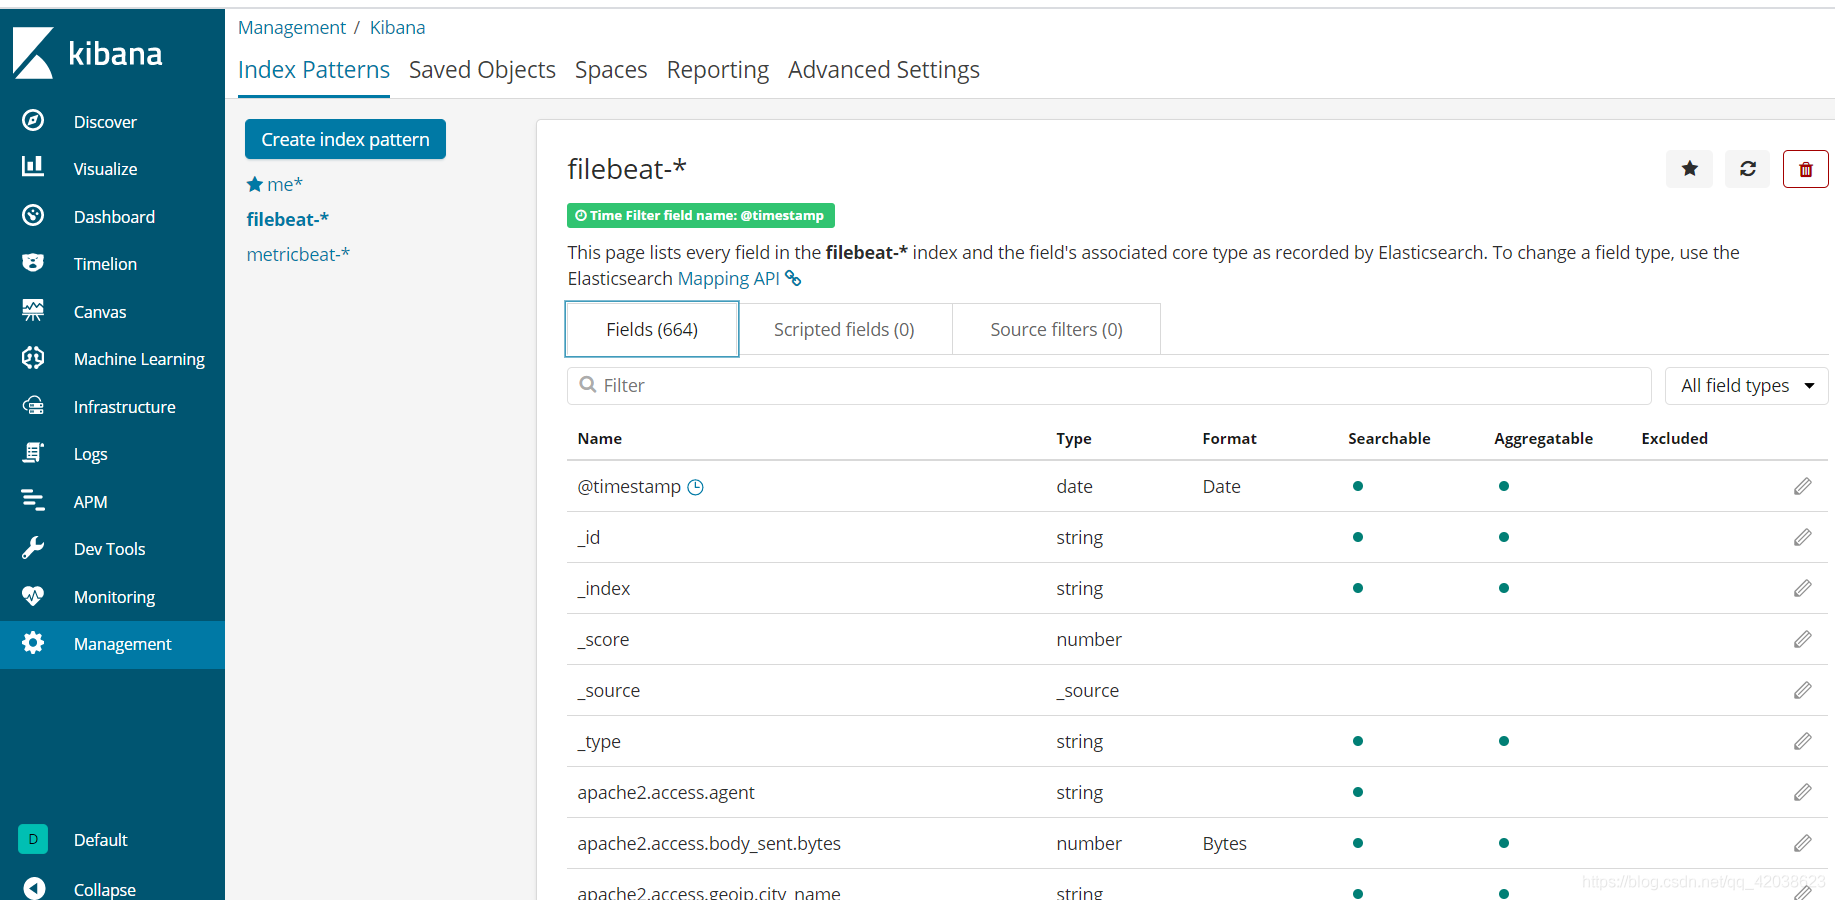Edit the _type field with pencil icon
1835x900 pixels.
1802,741
